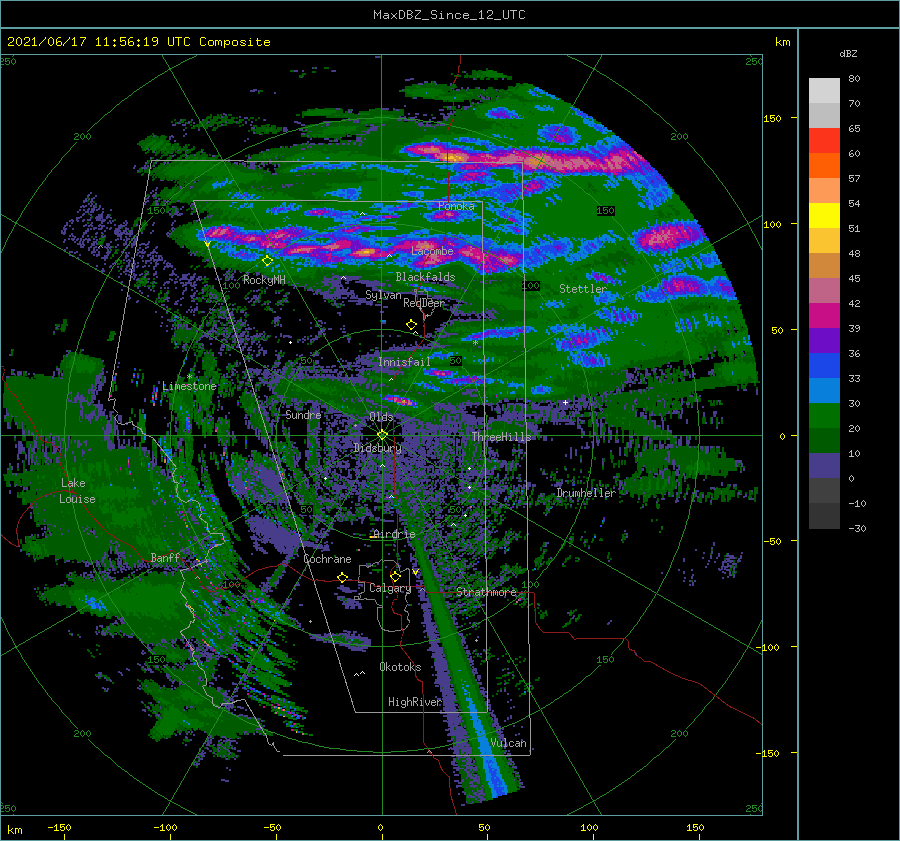Click the Lake Louise label
The height and width of the screenshot is (841, 900).
[77, 491]
